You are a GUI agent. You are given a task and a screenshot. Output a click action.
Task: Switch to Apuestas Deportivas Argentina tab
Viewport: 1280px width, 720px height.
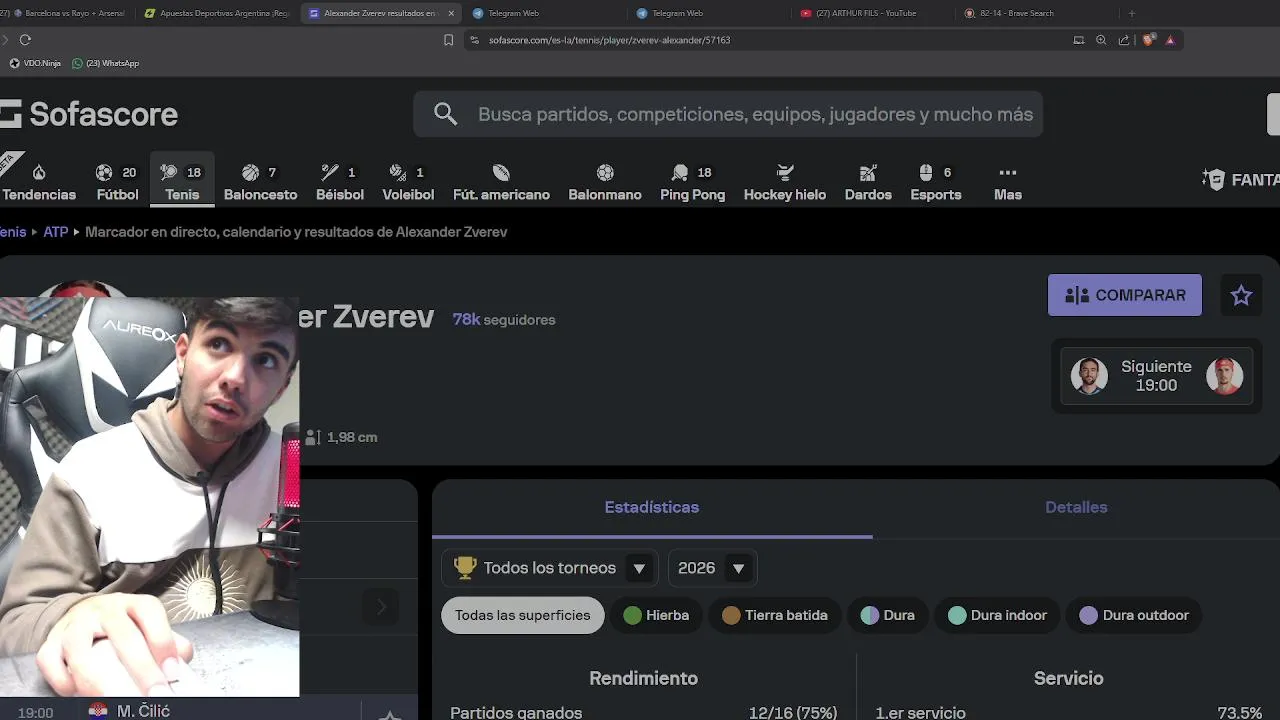point(218,13)
